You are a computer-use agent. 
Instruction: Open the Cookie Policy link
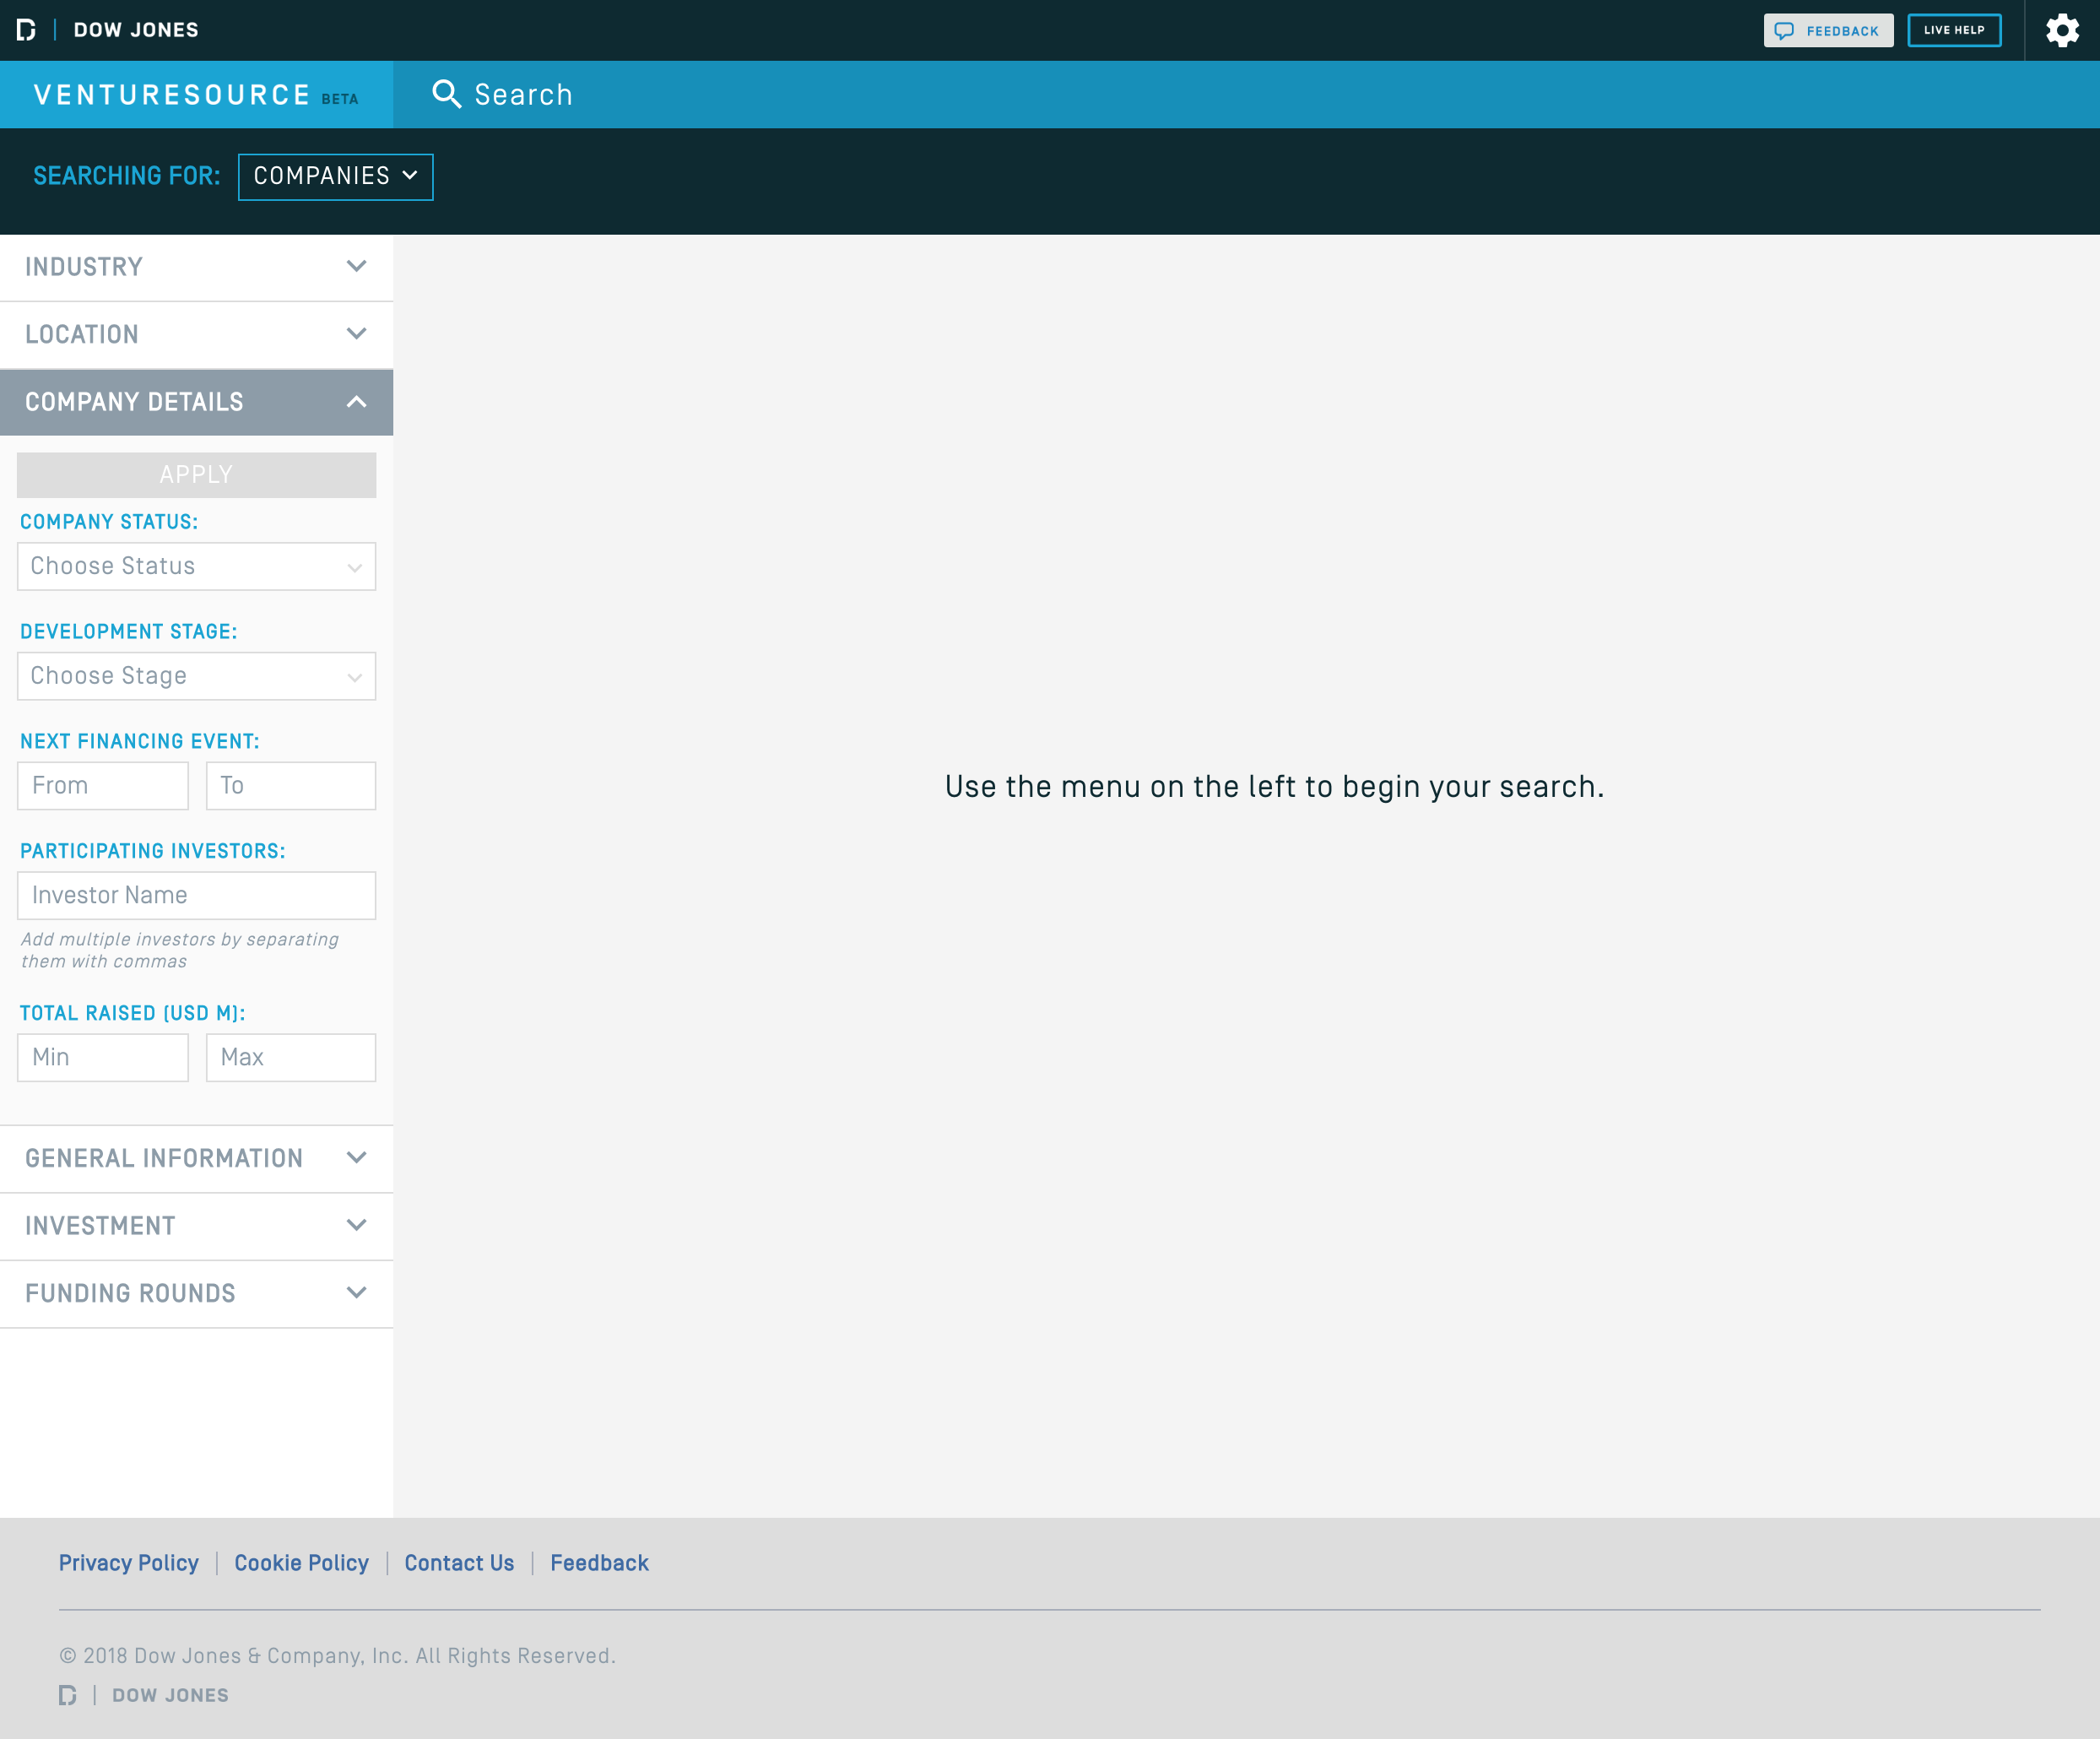coord(302,1563)
